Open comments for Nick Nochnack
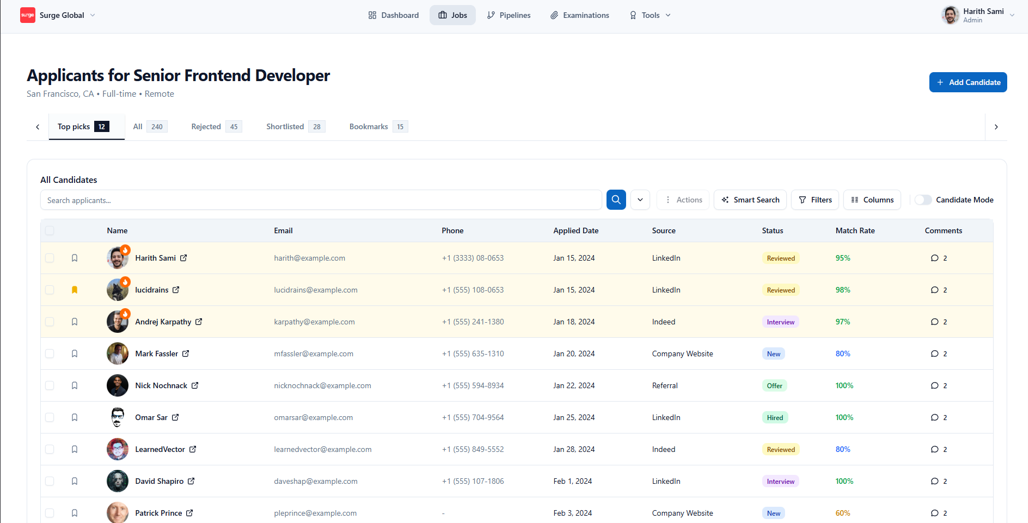The height and width of the screenshot is (523, 1028). [x=935, y=386]
